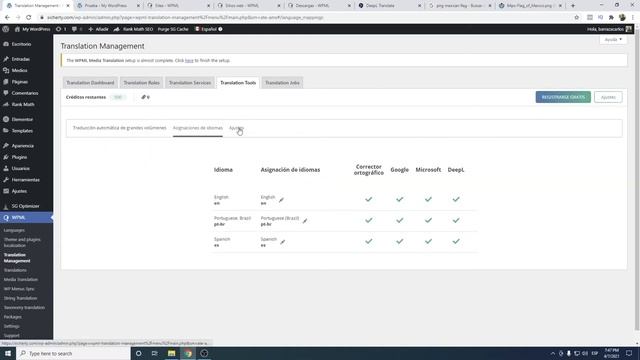Click the updates counter icon
The image size is (640, 360).
61,29
